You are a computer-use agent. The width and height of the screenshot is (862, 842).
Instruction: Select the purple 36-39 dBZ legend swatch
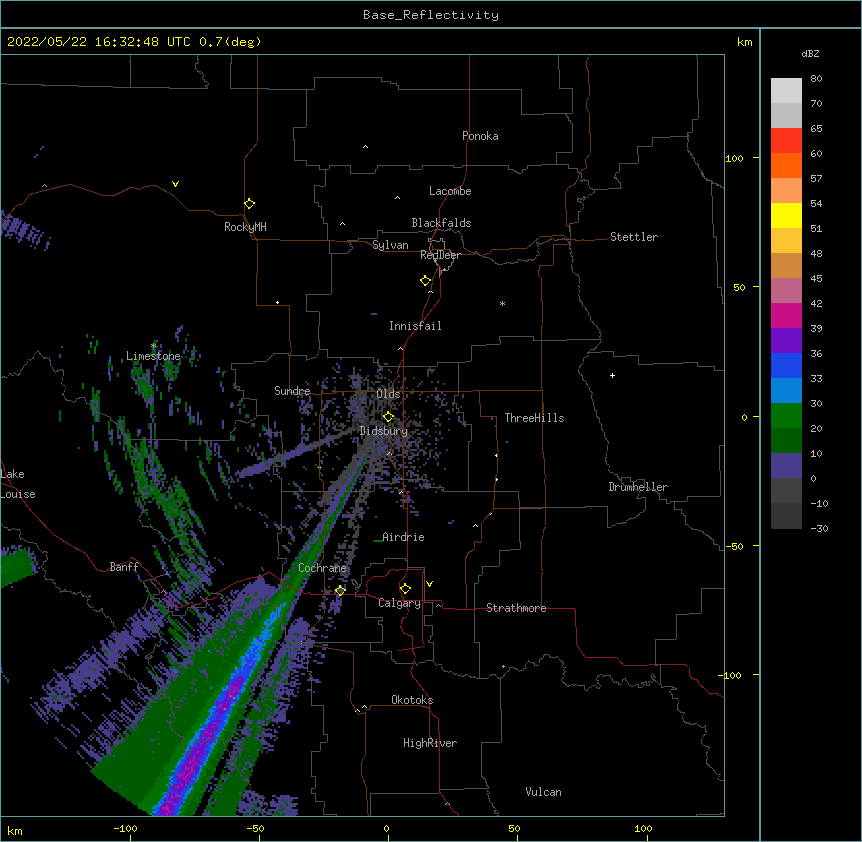point(786,341)
